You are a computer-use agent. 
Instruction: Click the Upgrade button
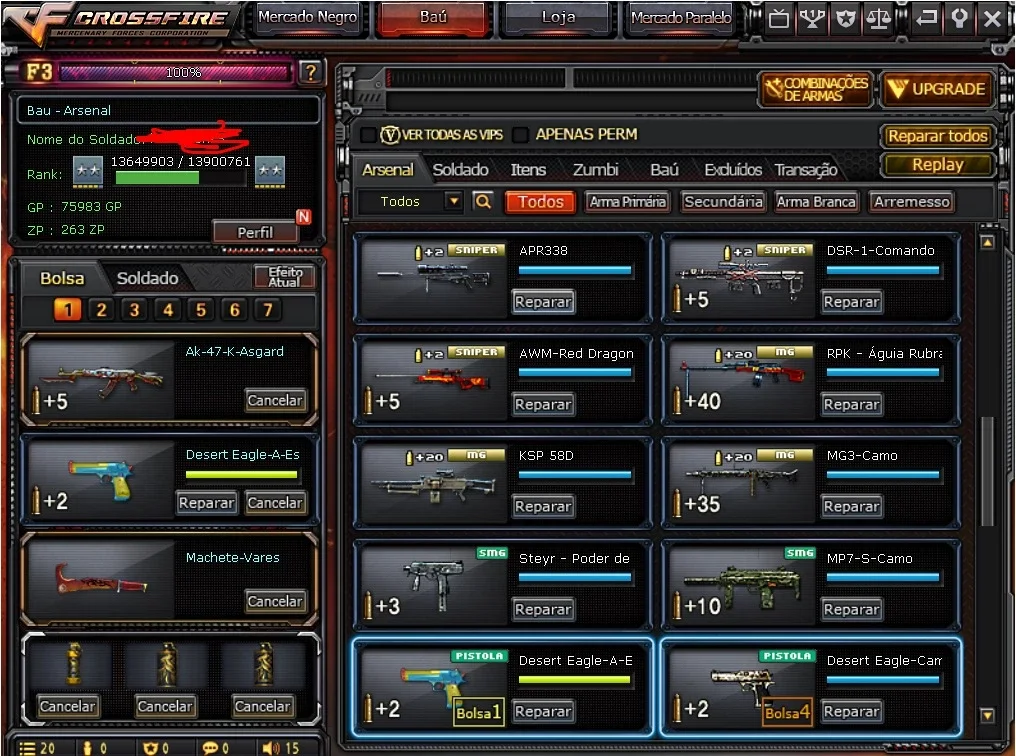pyautogui.click(x=937, y=89)
